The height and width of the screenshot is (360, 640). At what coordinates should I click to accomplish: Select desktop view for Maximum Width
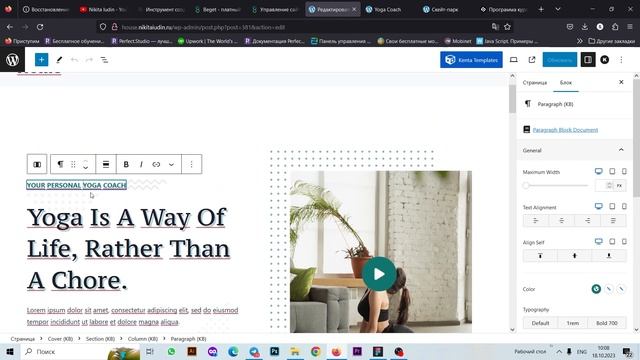pos(598,171)
